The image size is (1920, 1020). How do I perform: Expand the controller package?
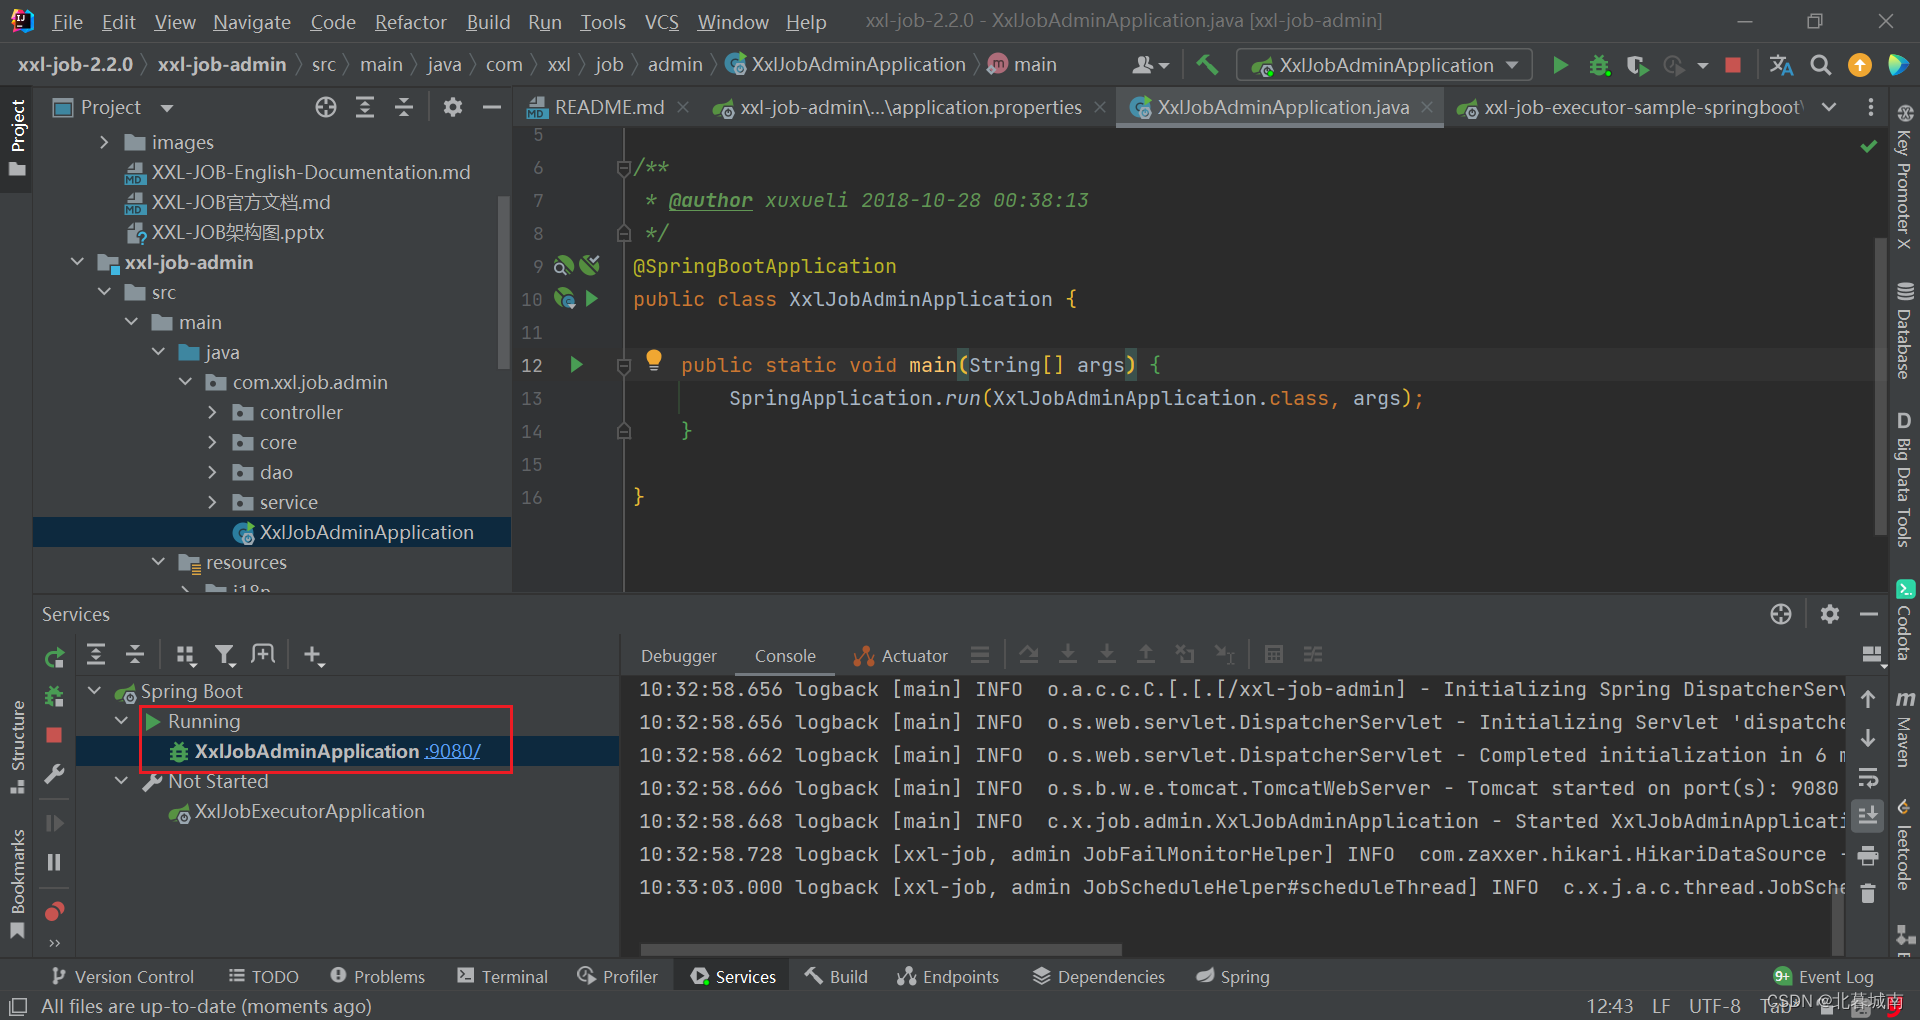coord(212,412)
